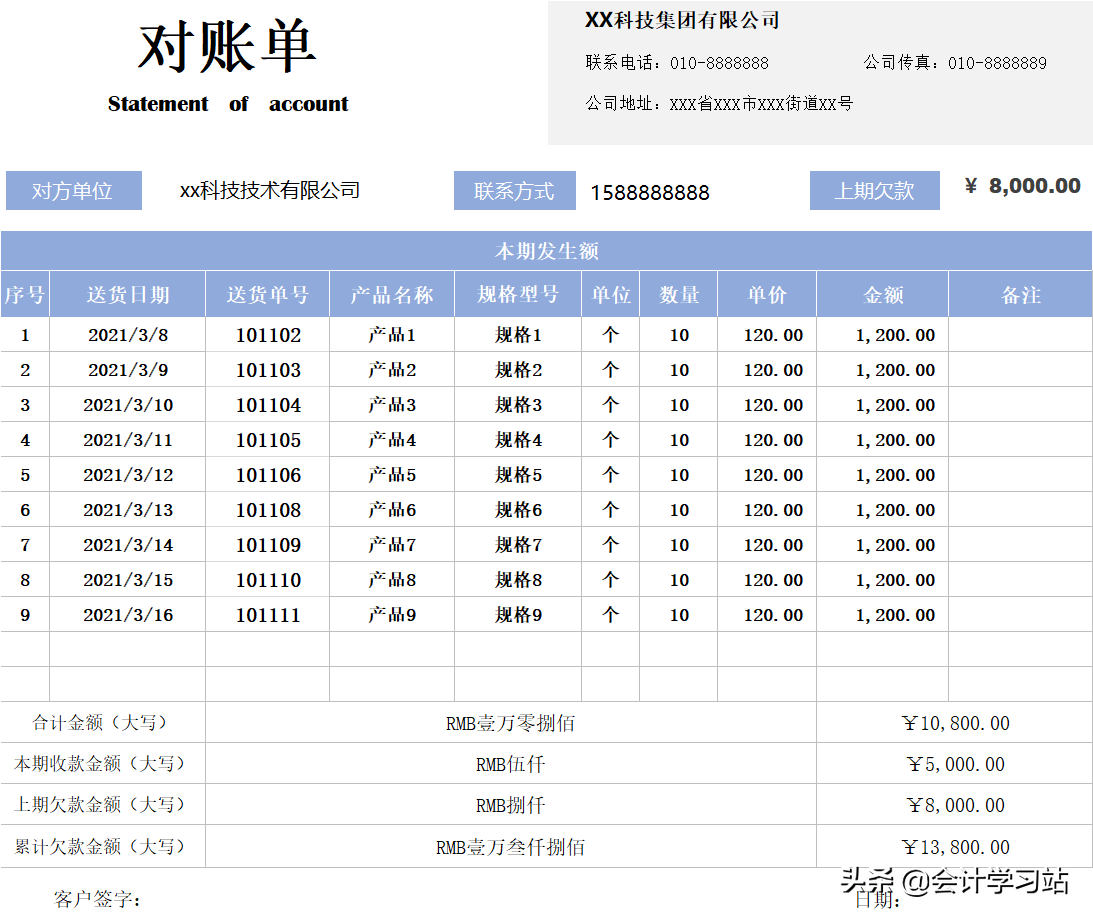Select the 上期欠款 label cell
The image size is (1093, 919).
[x=875, y=190]
